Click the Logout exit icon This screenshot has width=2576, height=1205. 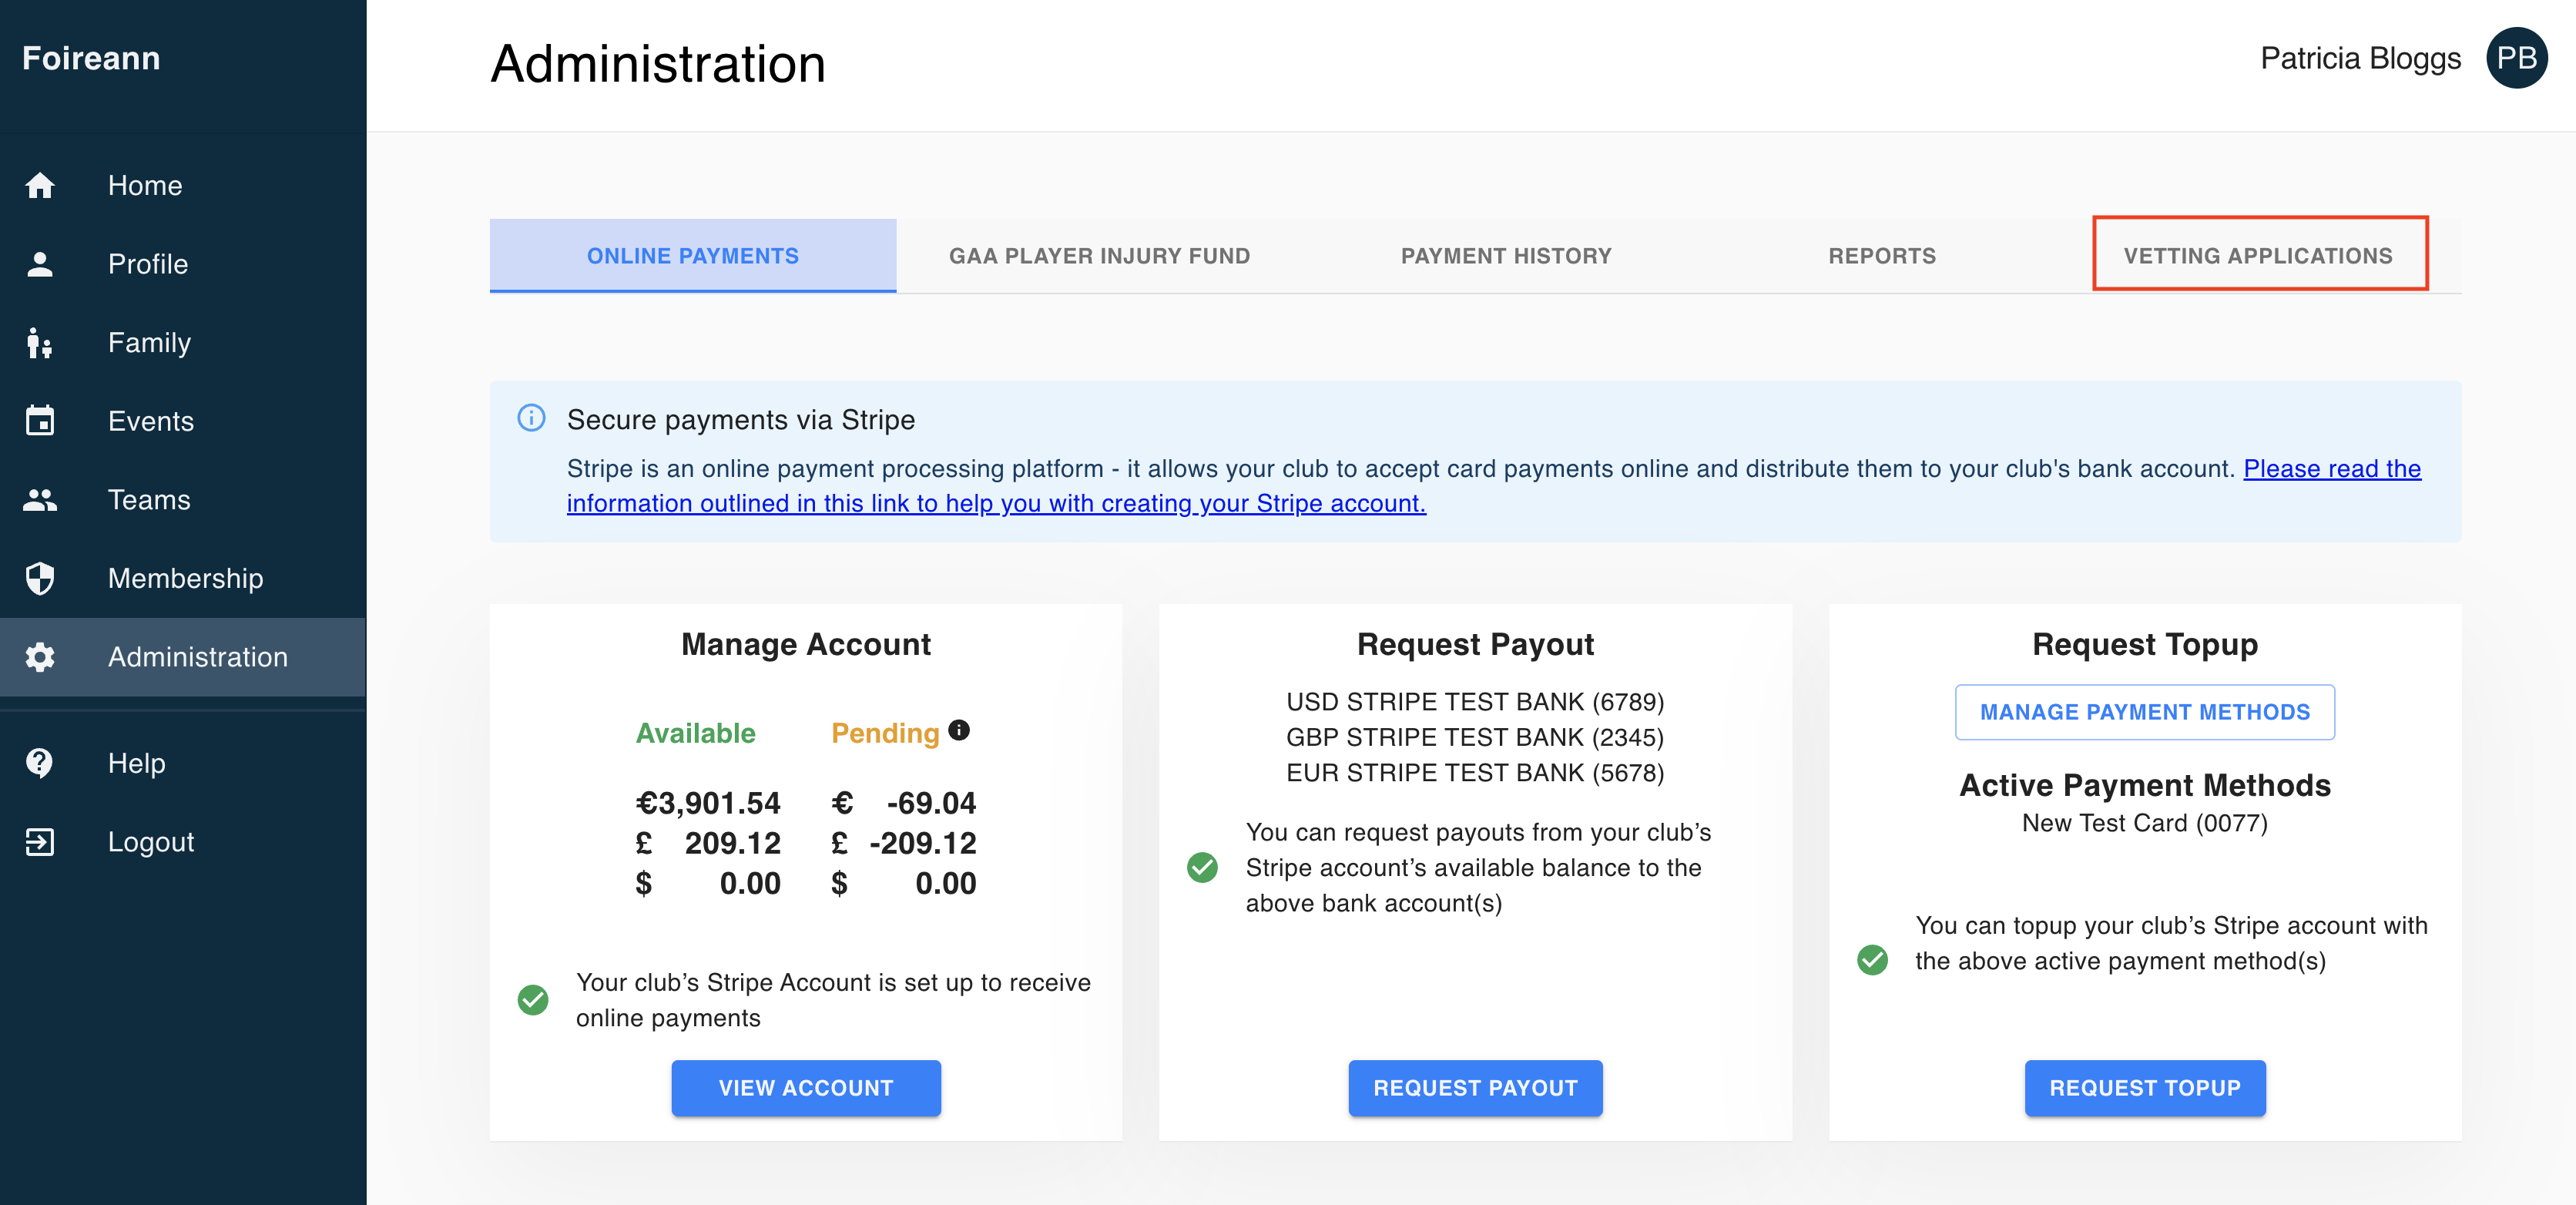pyautogui.click(x=40, y=842)
